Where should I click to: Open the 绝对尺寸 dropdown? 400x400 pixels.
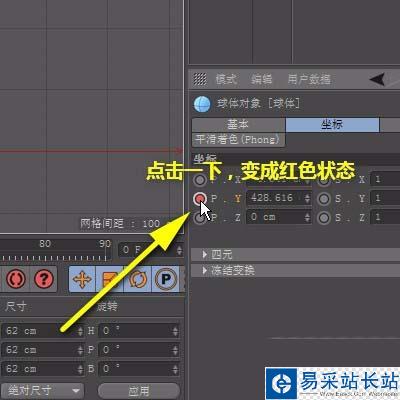pos(42,390)
